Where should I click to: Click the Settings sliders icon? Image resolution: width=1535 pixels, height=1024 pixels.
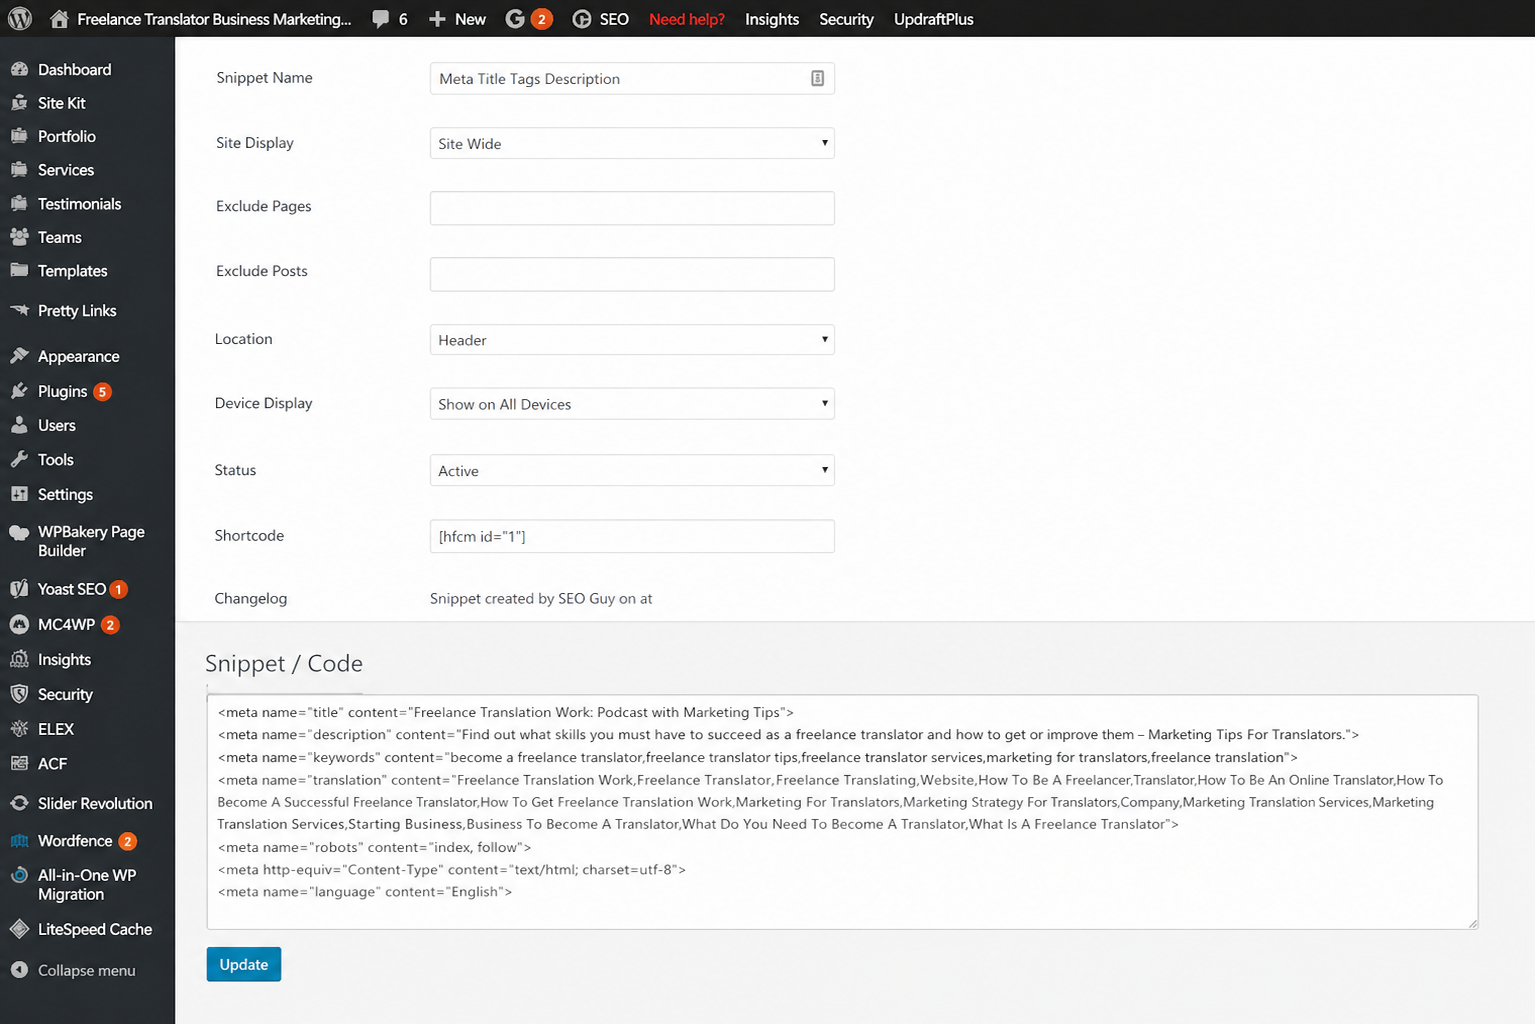tap(19, 494)
